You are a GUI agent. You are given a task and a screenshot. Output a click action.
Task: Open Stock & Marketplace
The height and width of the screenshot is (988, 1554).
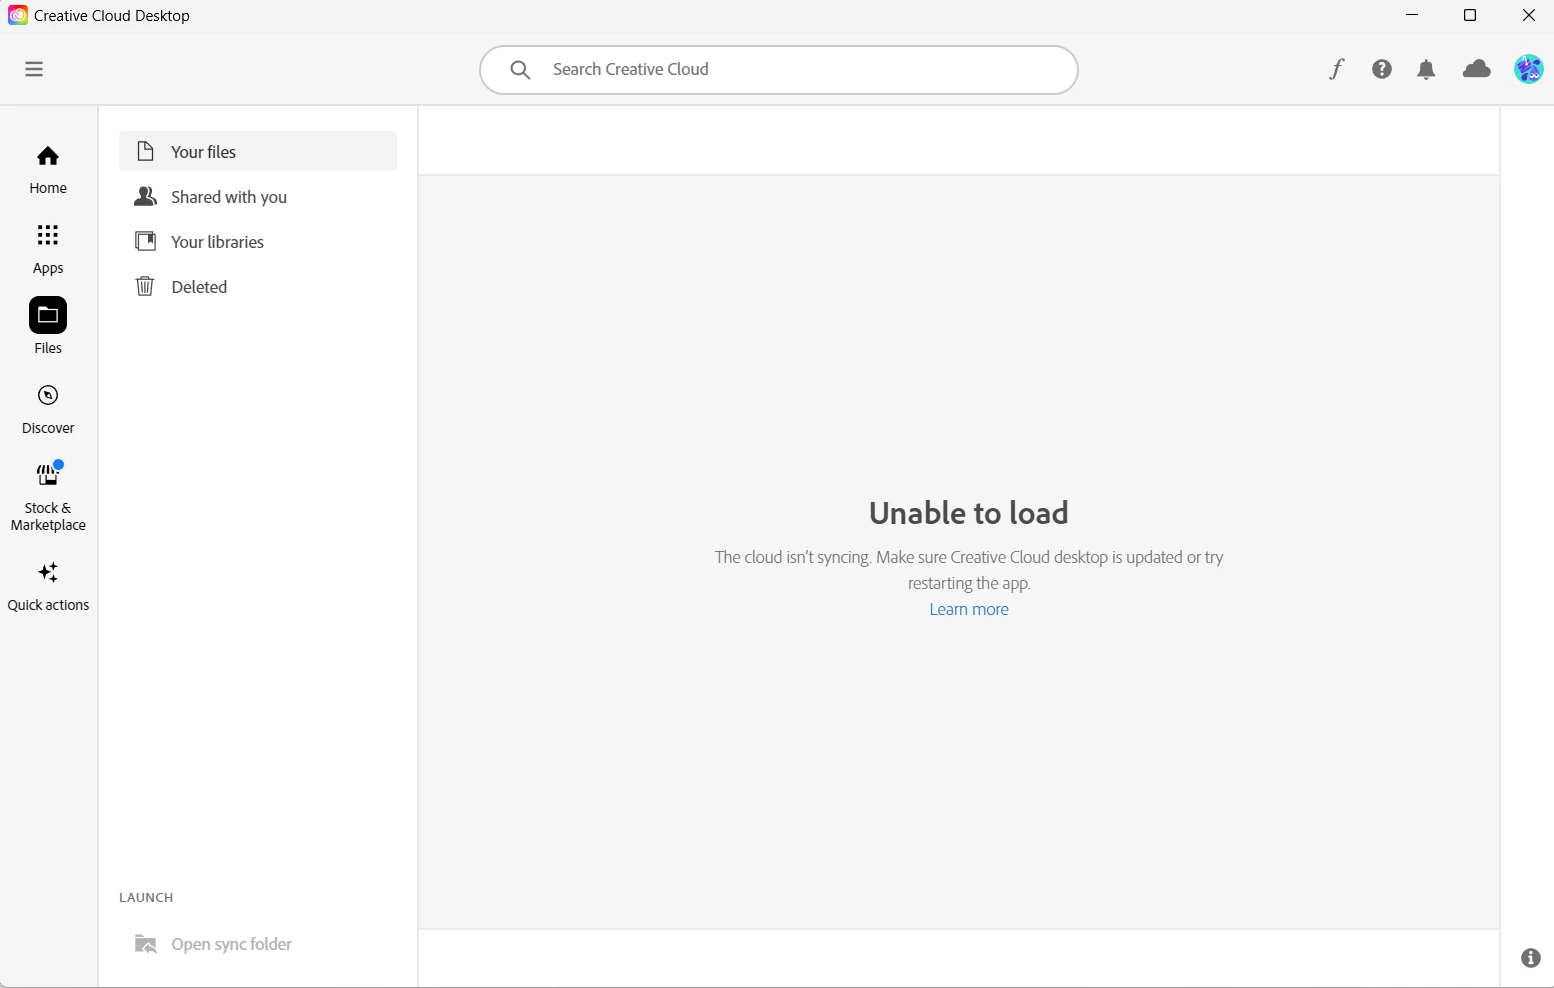(48, 496)
